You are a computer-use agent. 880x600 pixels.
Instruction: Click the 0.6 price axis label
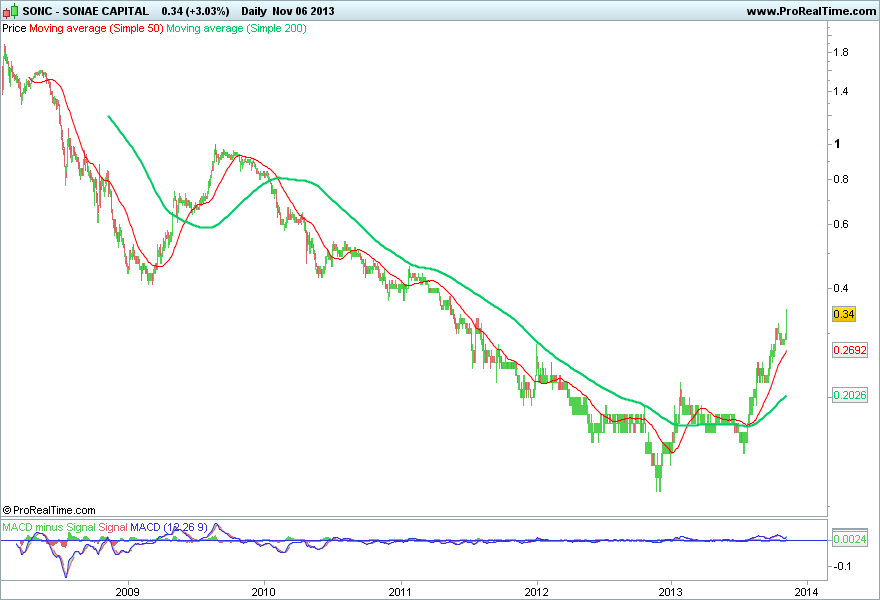tap(841, 224)
